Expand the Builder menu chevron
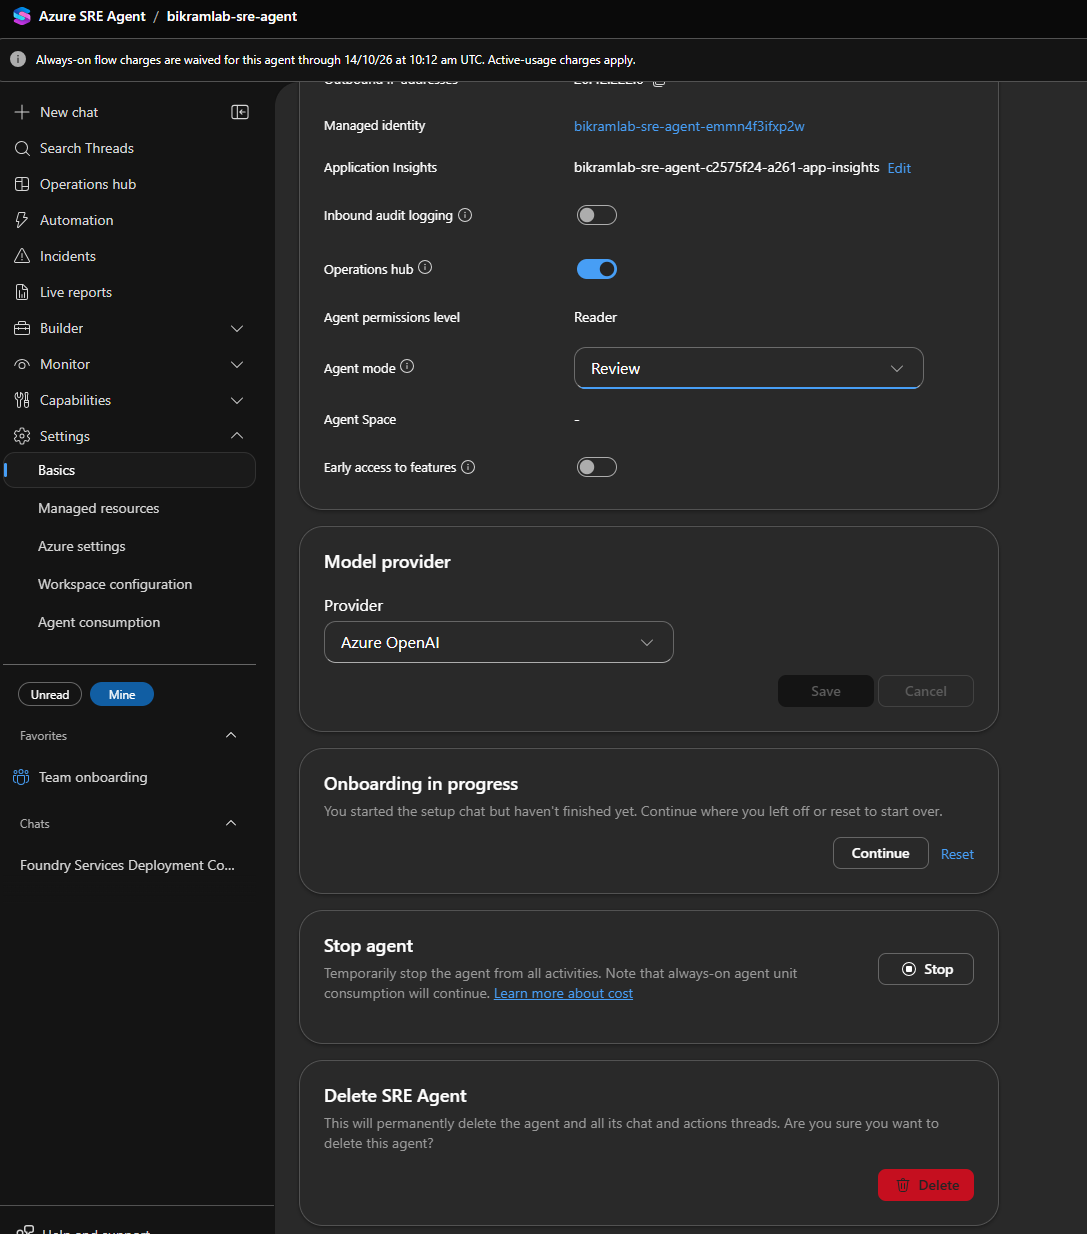Image resolution: width=1087 pixels, height=1234 pixels. click(x=237, y=328)
